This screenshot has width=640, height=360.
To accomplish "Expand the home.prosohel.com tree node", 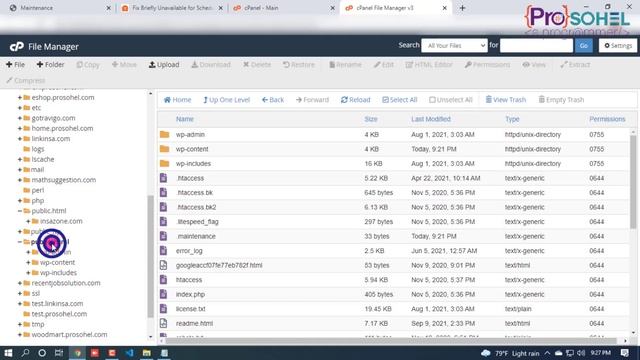I will click(x=20, y=128).
